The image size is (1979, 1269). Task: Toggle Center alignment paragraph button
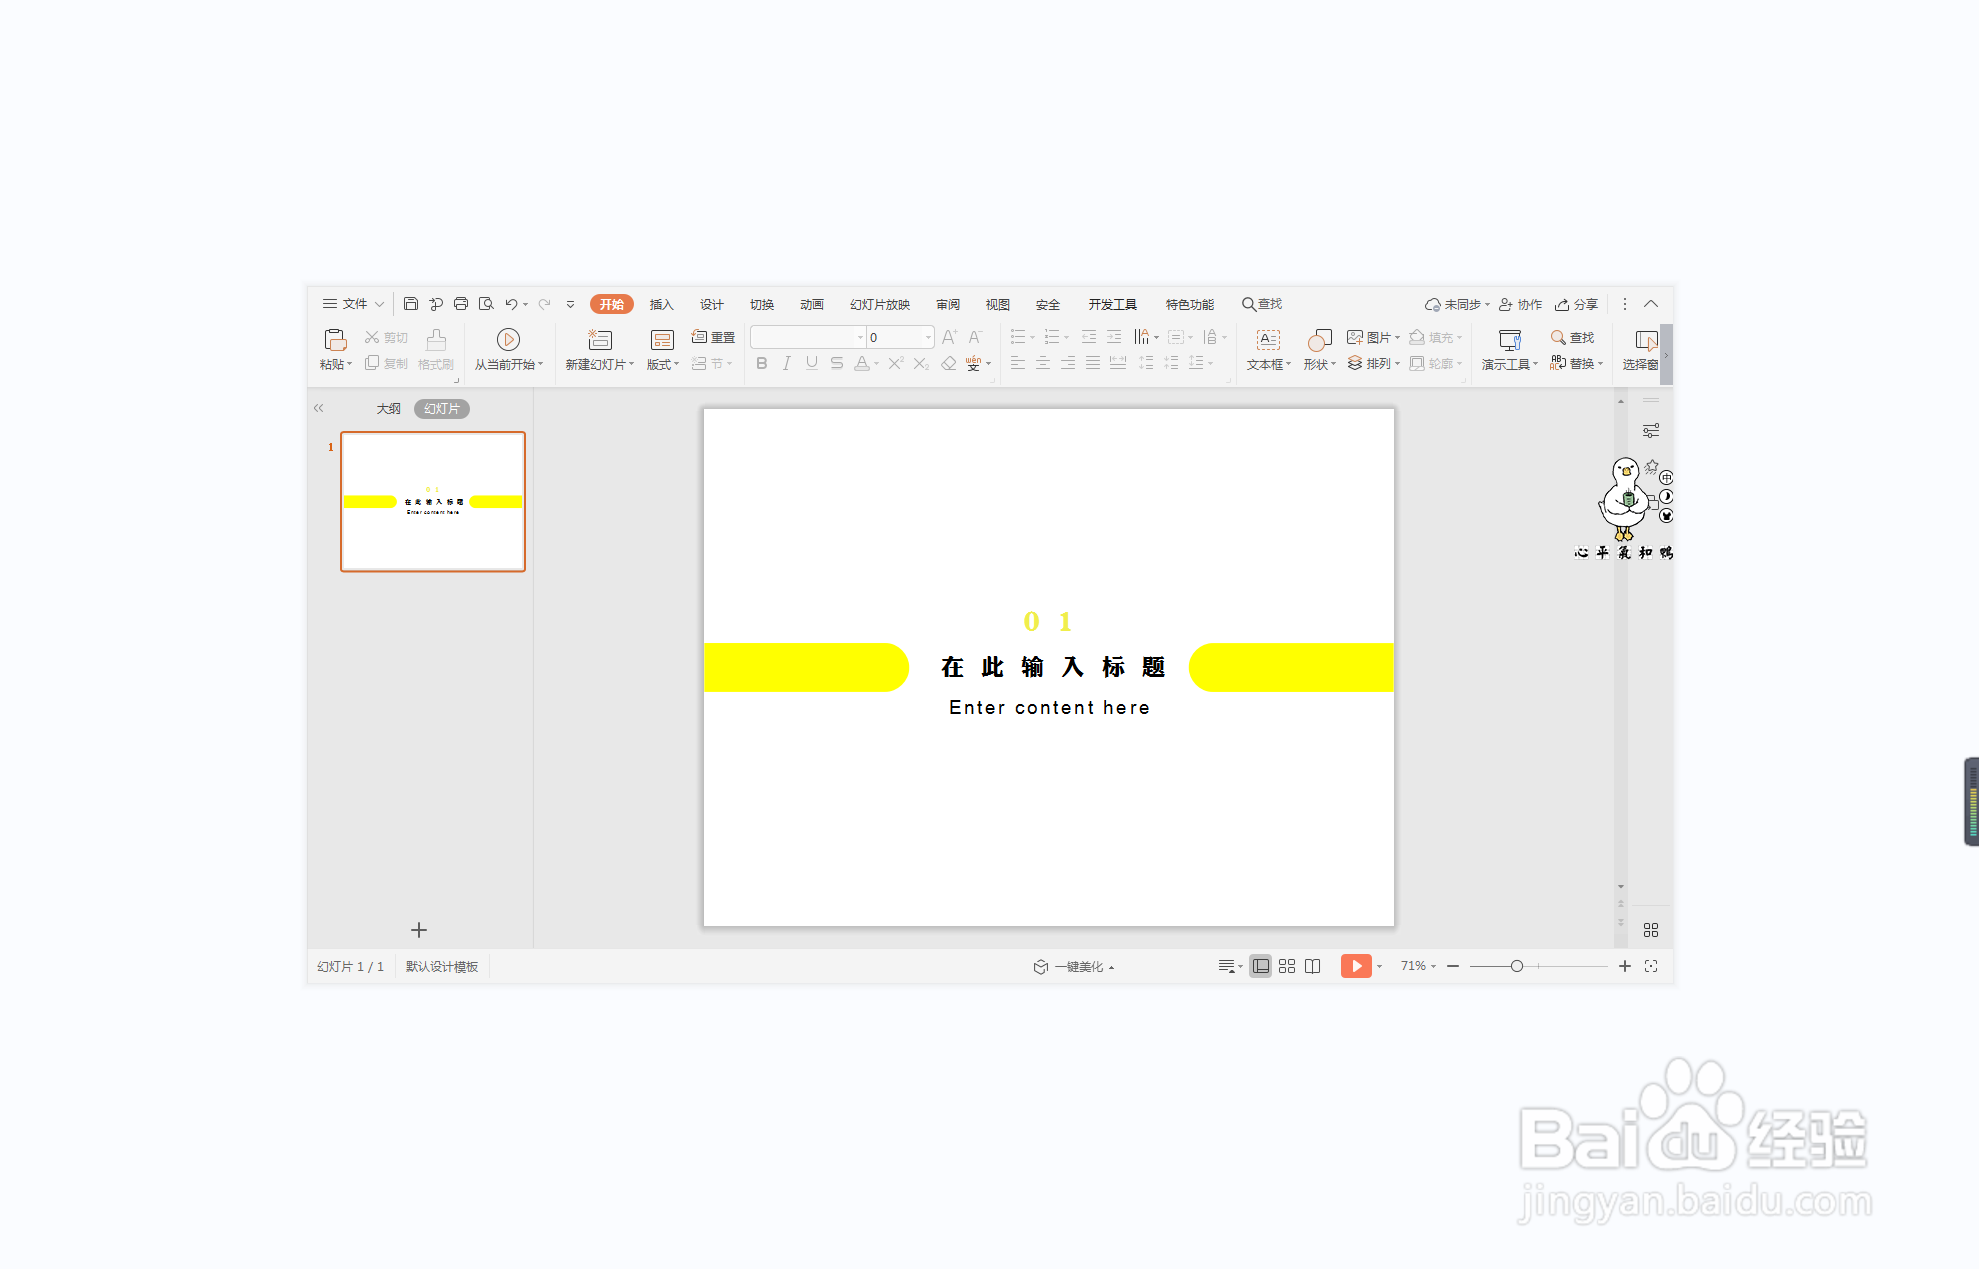pos(1043,364)
